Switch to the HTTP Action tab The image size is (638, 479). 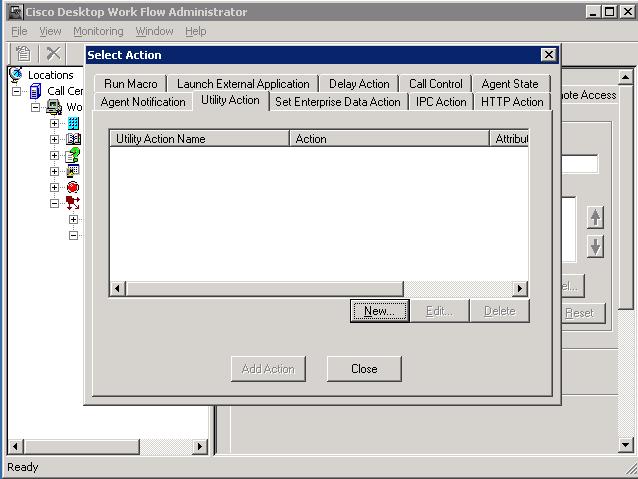512,102
